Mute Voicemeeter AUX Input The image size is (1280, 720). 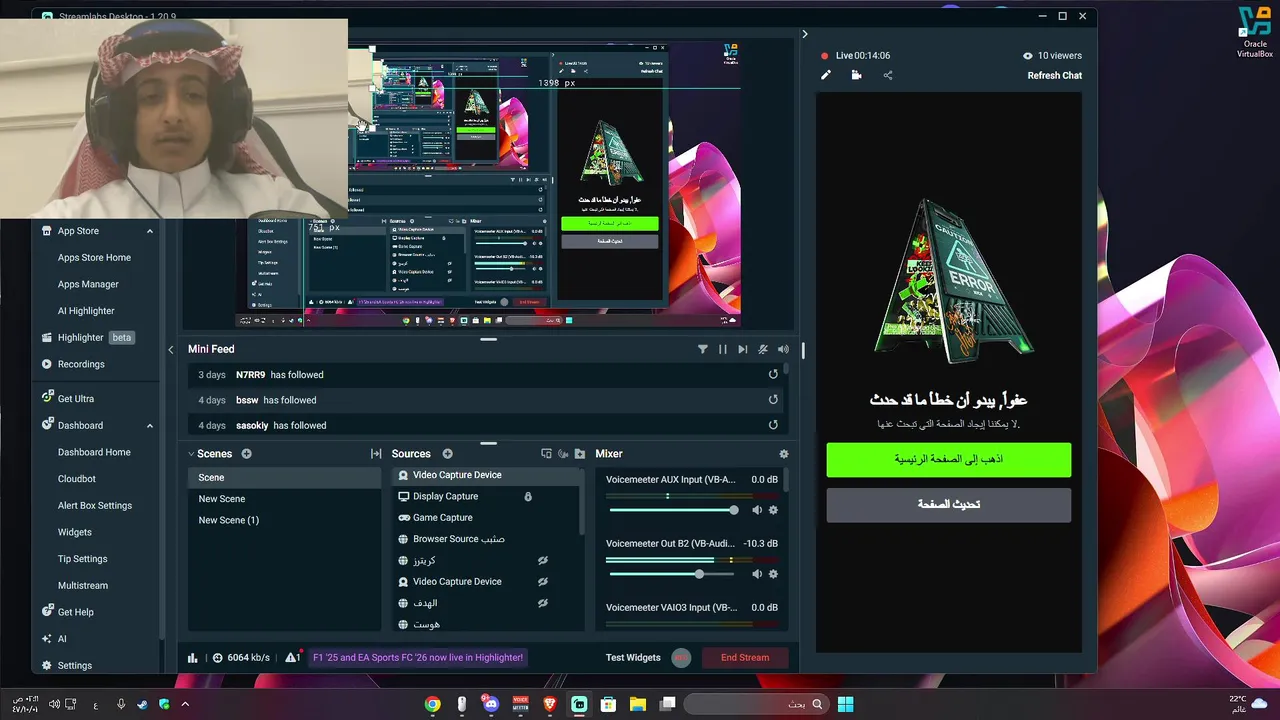(757, 510)
